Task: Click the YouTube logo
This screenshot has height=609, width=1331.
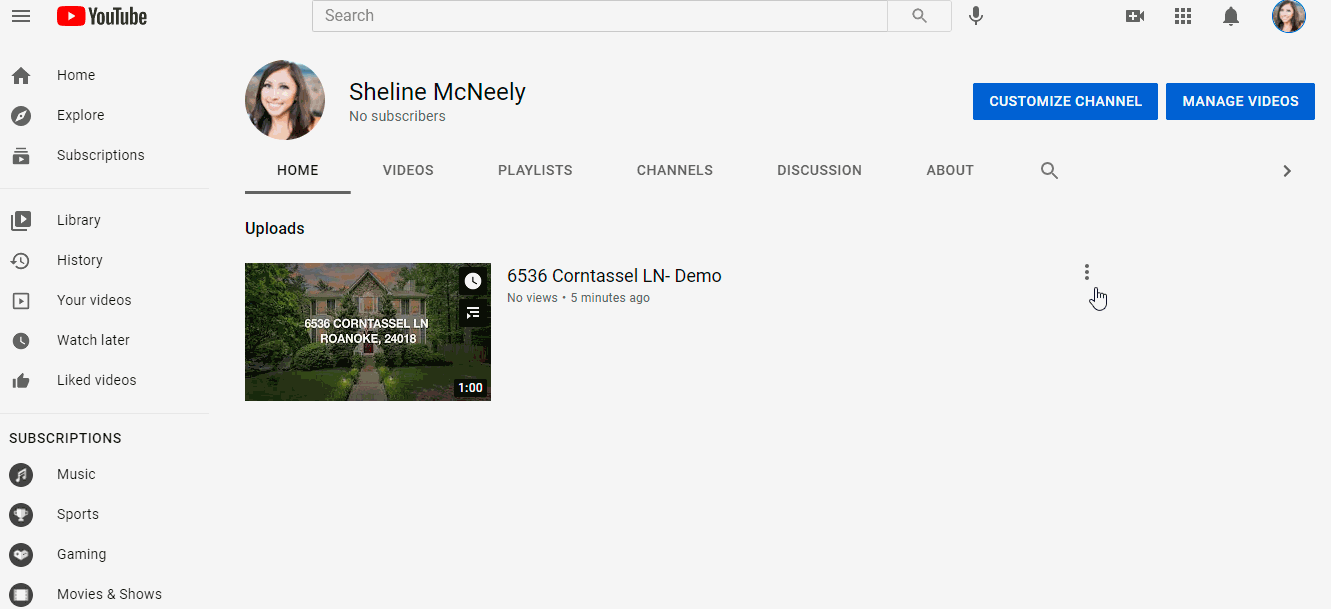Action: click(x=102, y=16)
